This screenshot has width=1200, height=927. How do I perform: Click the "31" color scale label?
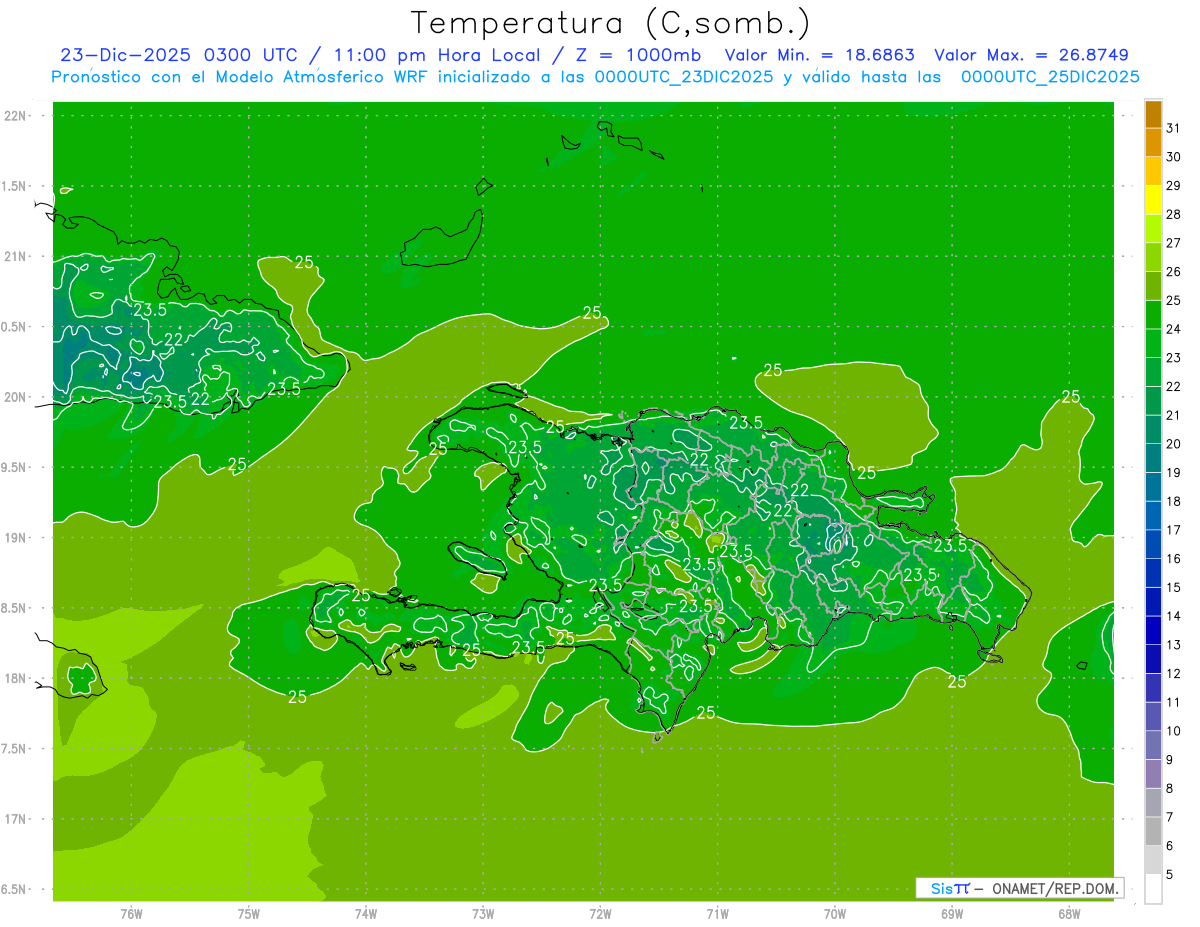tap(1174, 128)
